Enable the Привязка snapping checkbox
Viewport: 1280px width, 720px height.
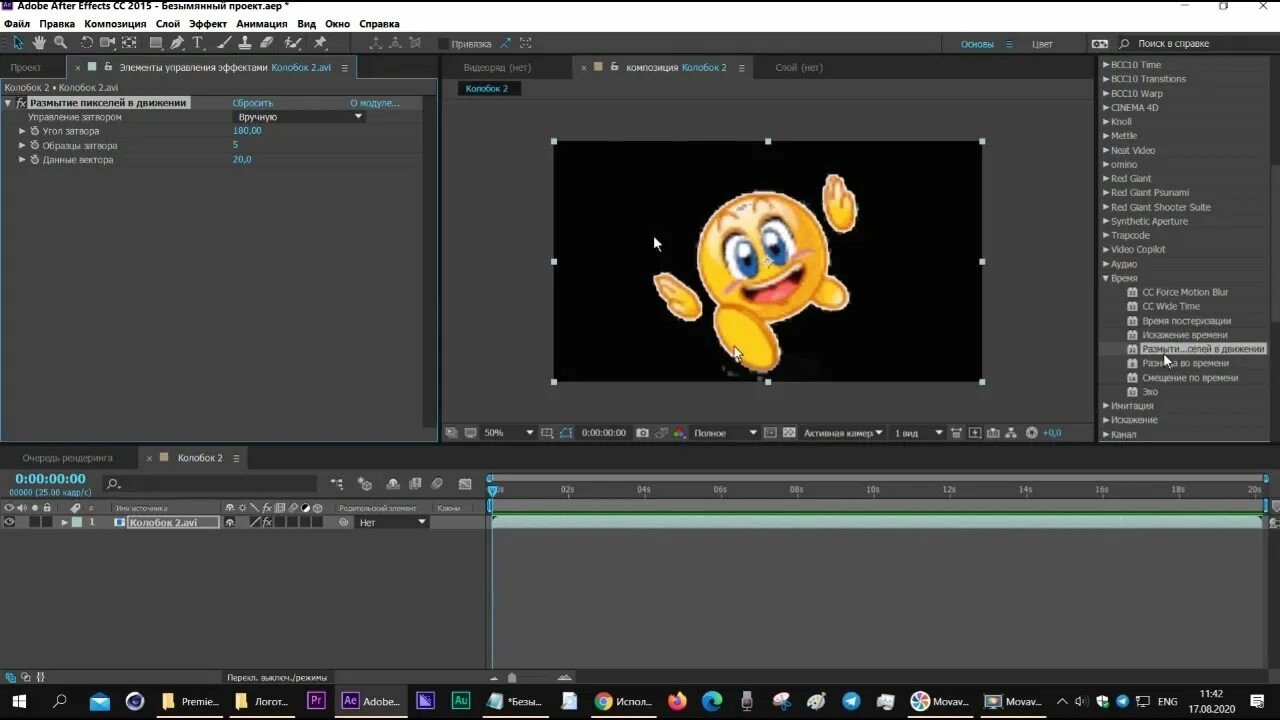point(444,44)
